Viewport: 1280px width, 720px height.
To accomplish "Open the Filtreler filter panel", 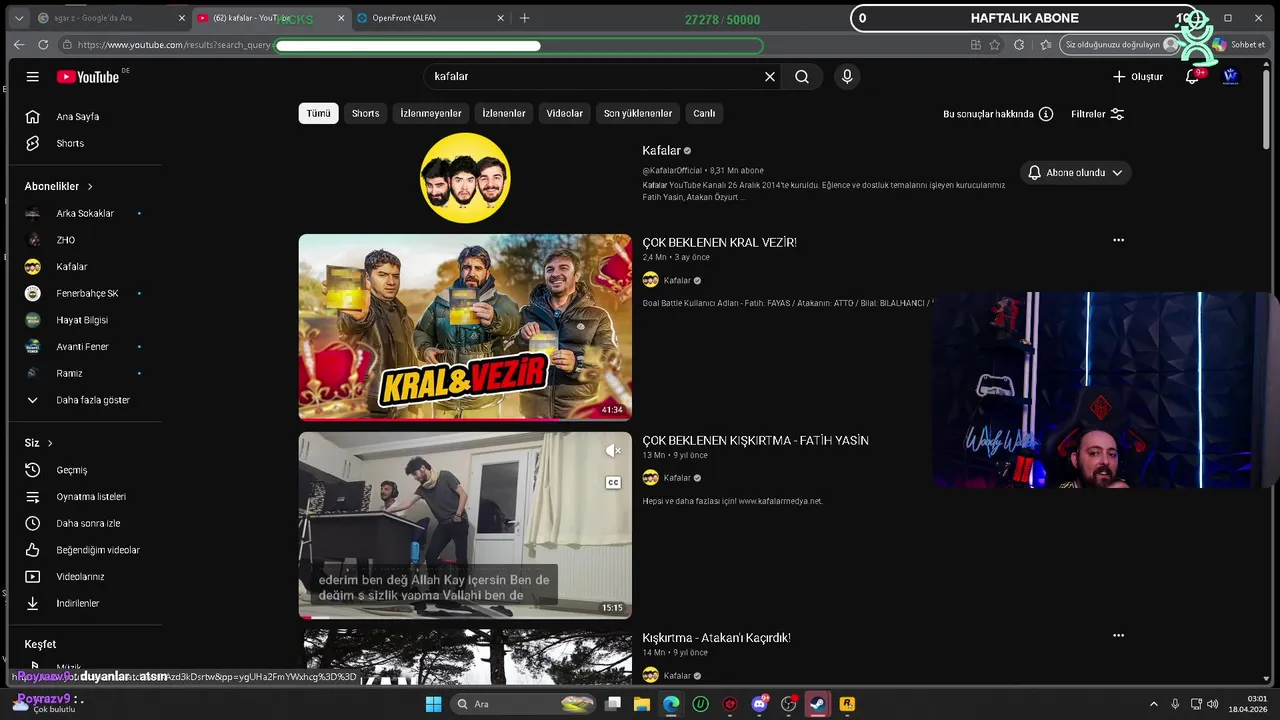I will [1098, 114].
